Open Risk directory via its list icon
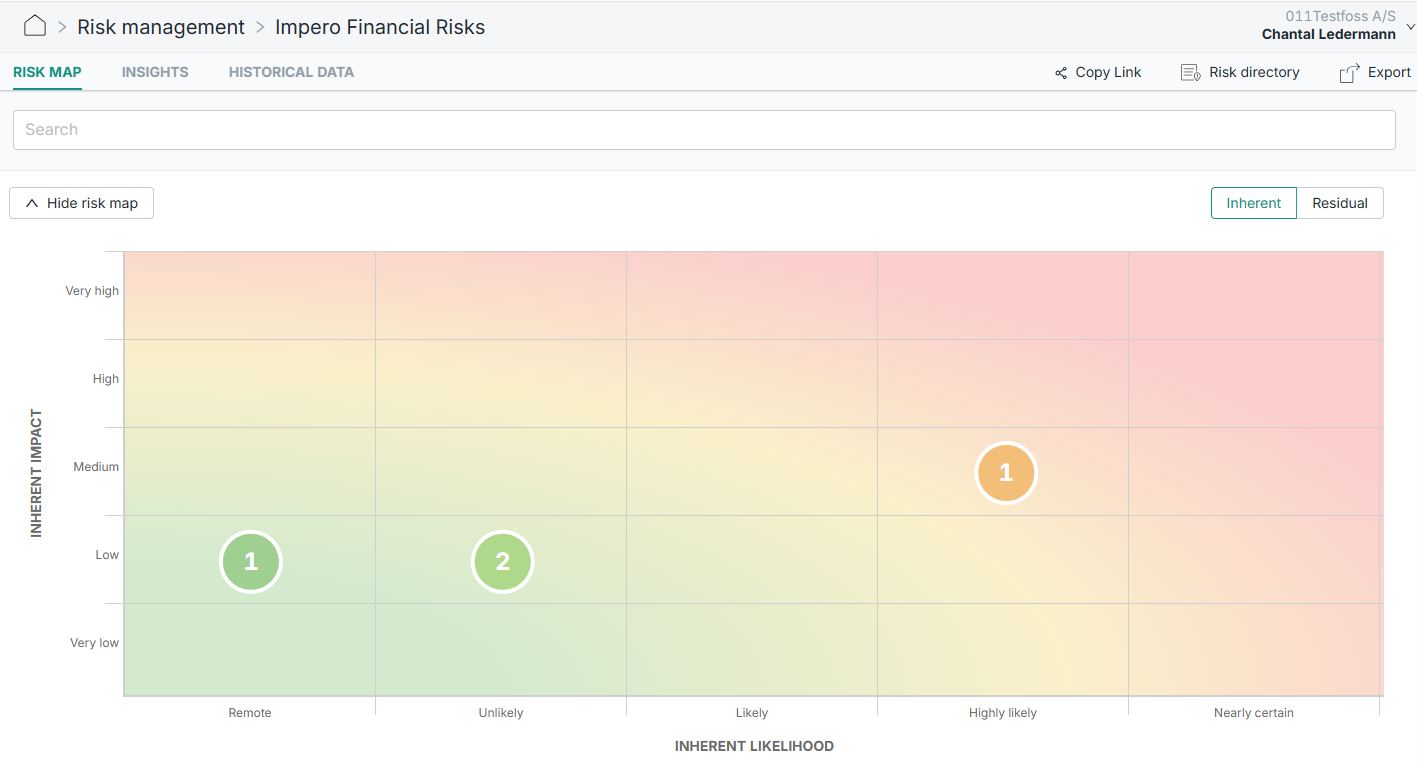 pyautogui.click(x=1190, y=73)
